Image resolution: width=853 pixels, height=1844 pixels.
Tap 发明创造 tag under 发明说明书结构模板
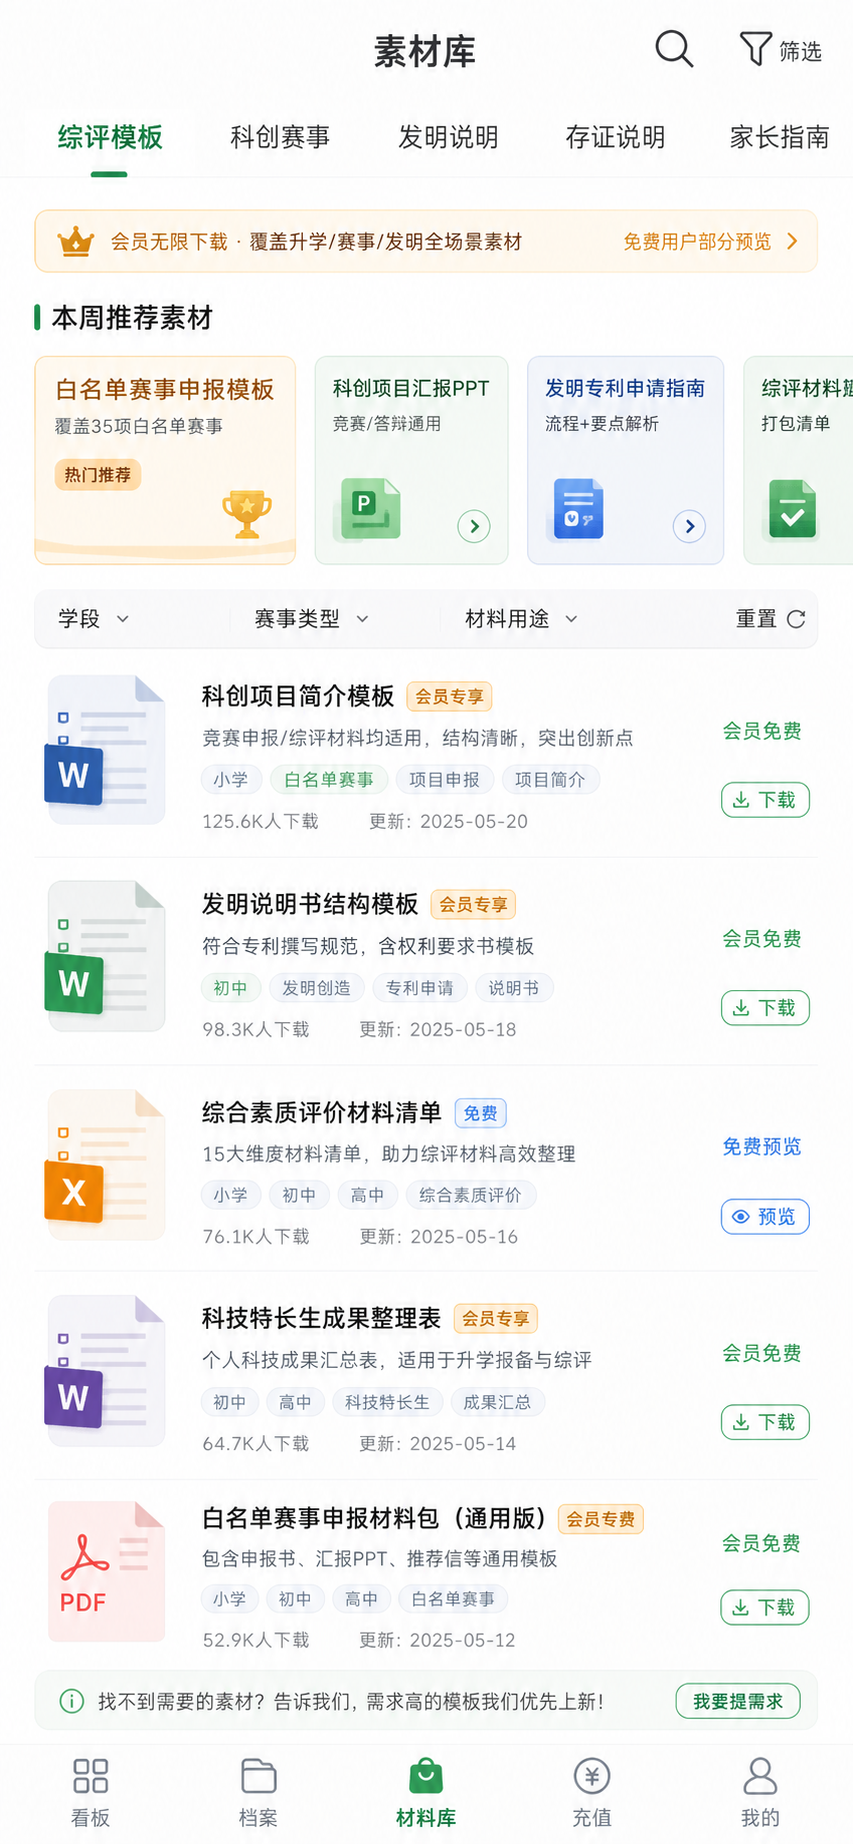[x=316, y=988]
